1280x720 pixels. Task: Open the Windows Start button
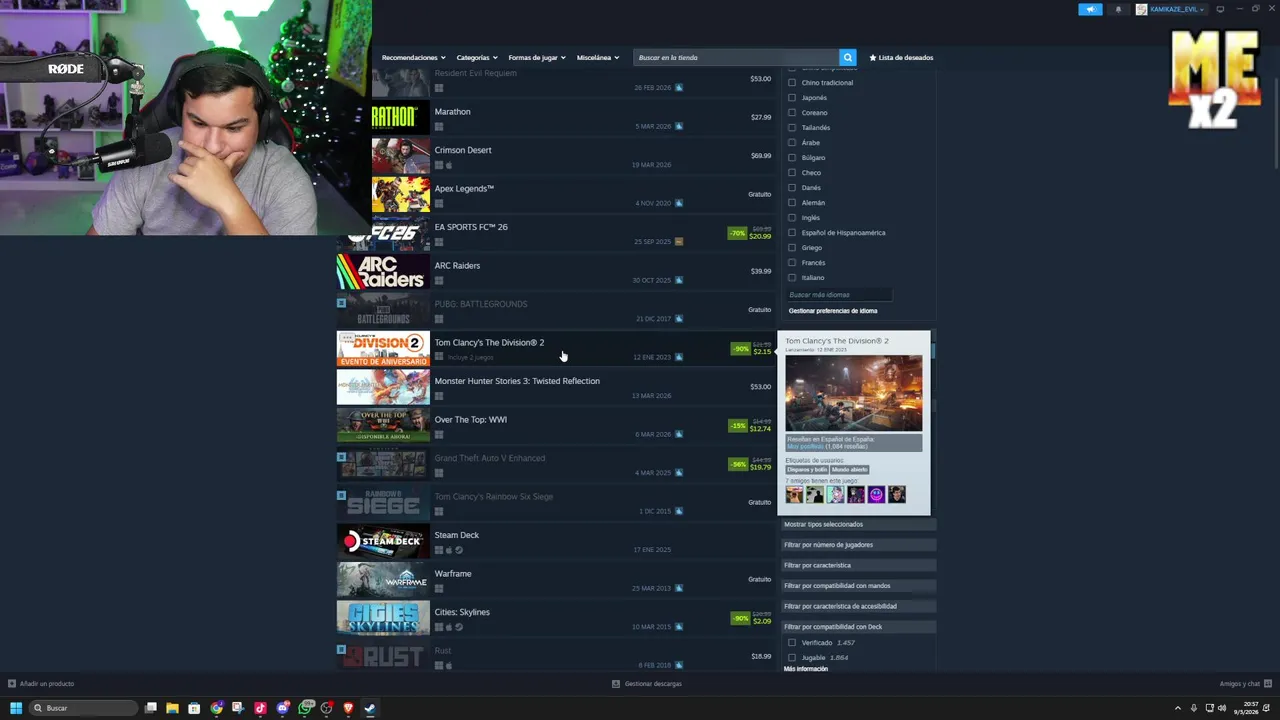(15, 708)
